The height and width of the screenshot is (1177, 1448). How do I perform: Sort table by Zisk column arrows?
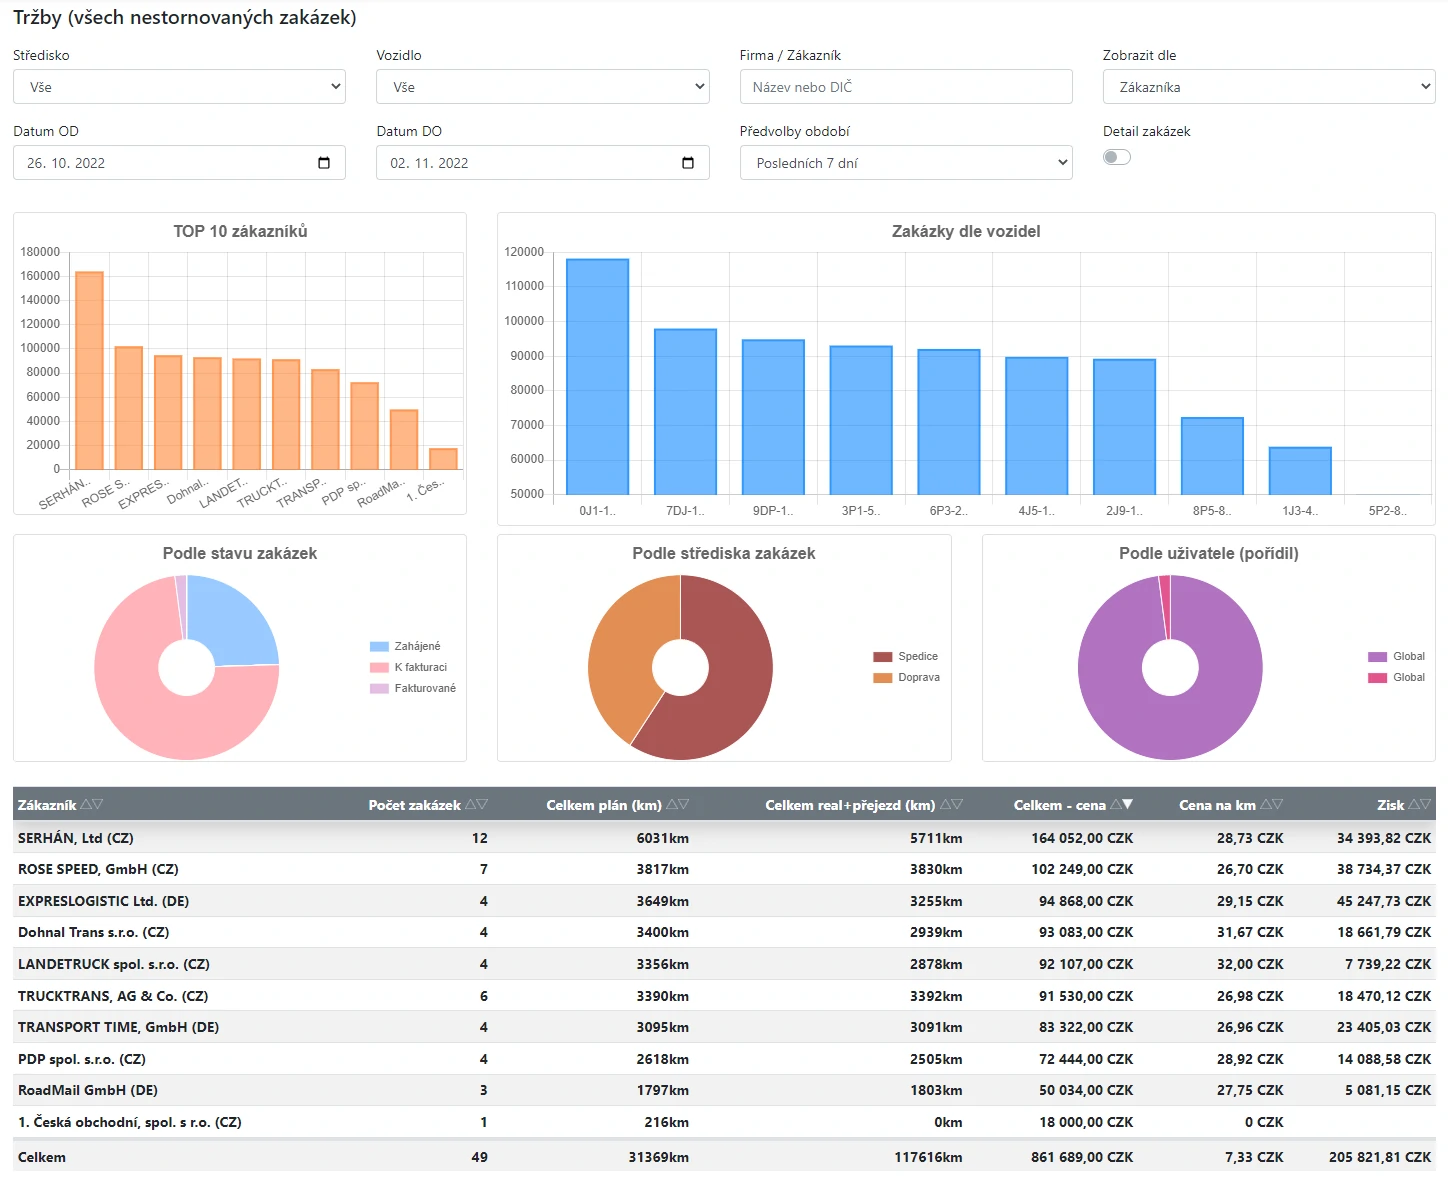click(x=1420, y=804)
